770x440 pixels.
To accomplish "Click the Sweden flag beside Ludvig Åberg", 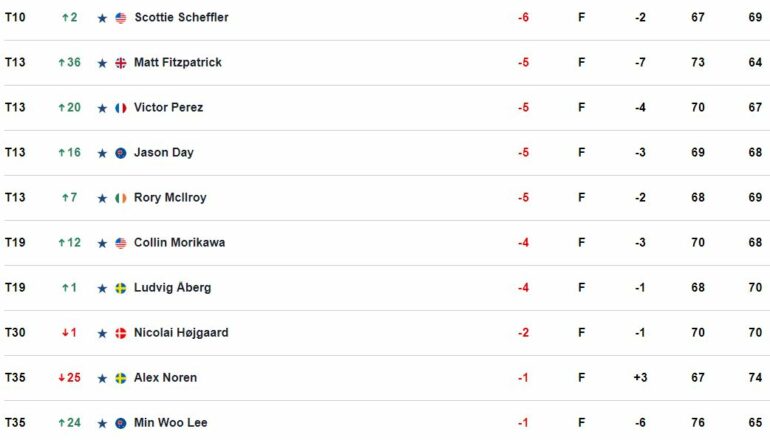I will [x=121, y=288].
